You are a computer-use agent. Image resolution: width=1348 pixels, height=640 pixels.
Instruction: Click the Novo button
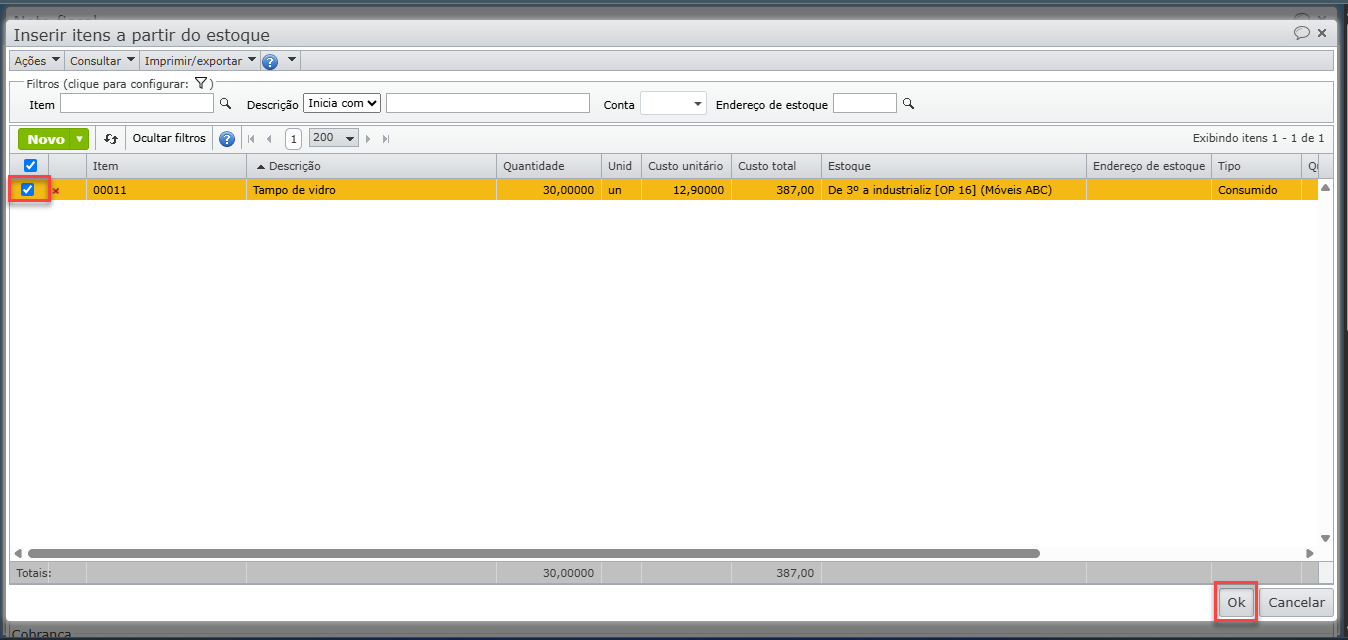point(46,140)
